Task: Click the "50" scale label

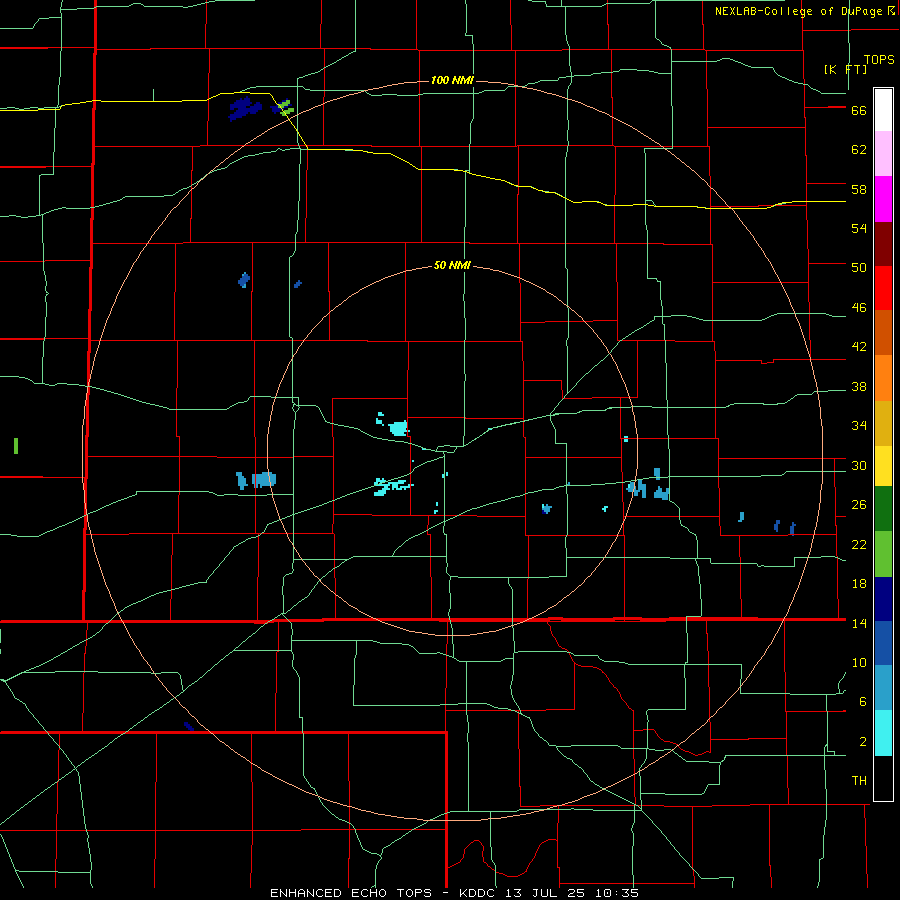Action: coord(859,268)
